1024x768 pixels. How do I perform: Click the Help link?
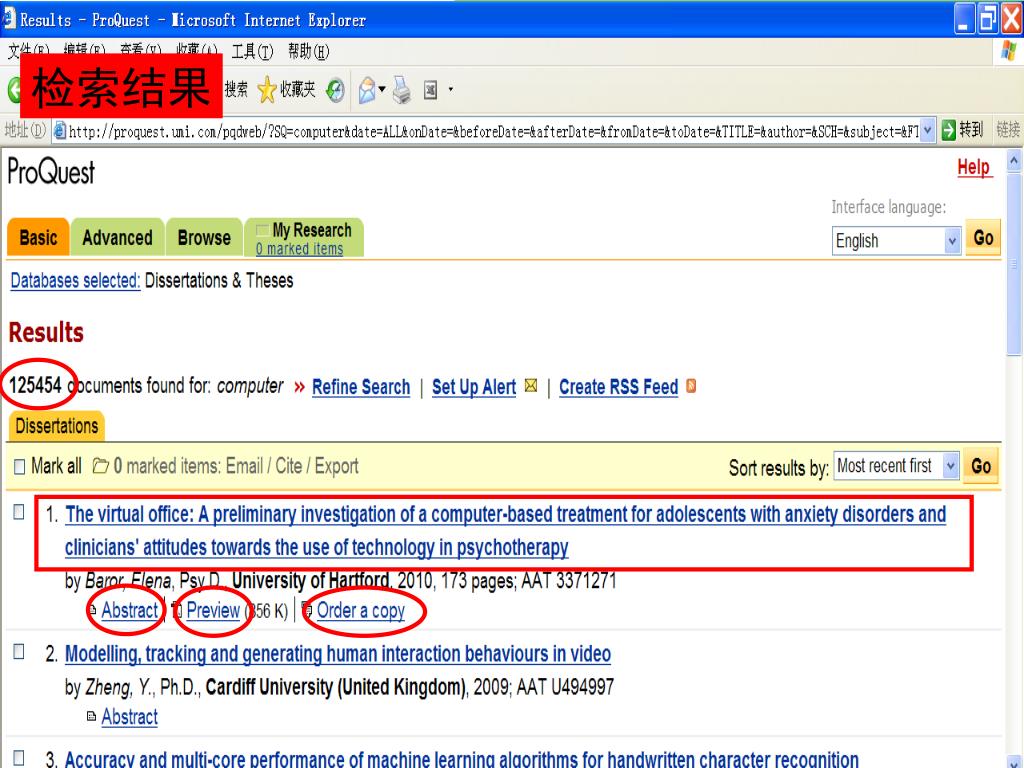[974, 167]
